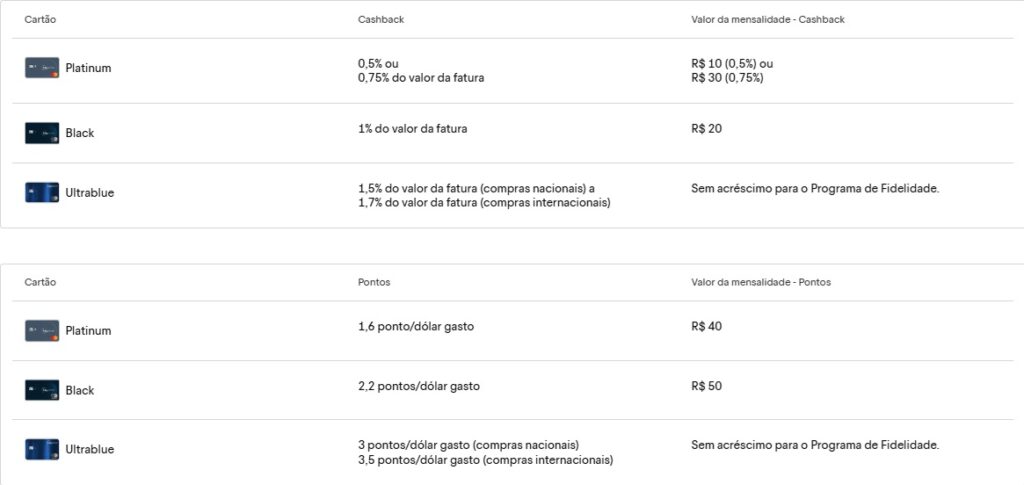The height and width of the screenshot is (485, 1024).
Task: Select the Cashback column header
Action: tap(381, 20)
